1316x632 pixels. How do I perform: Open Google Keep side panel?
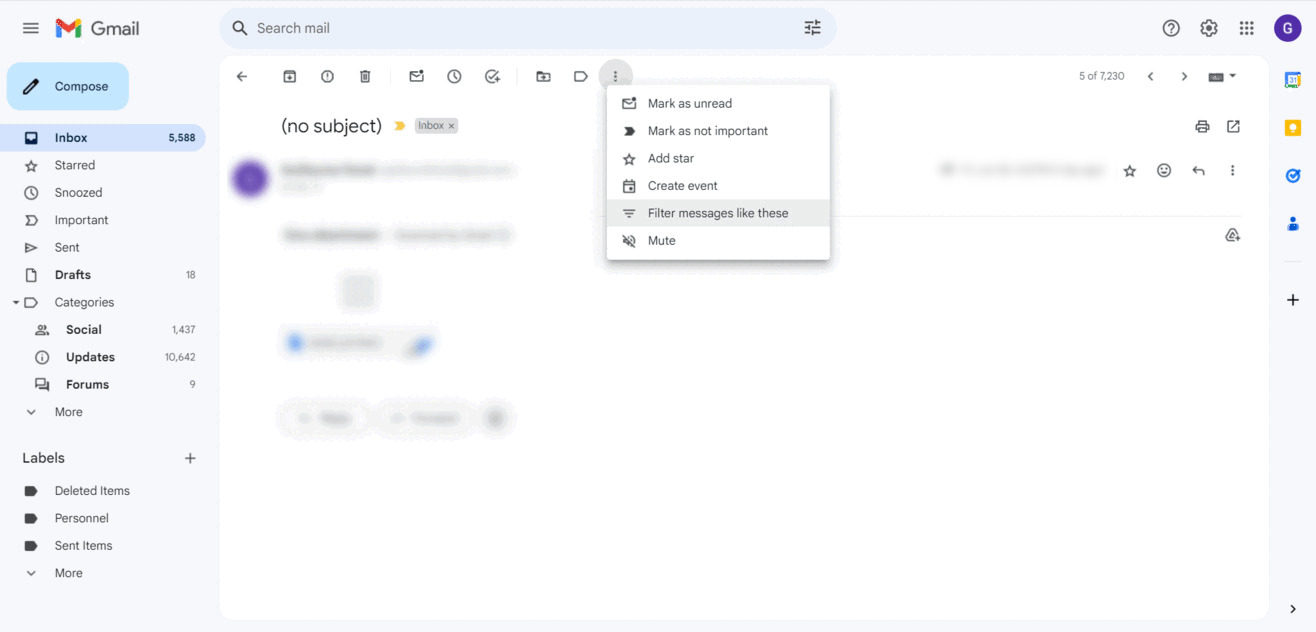pos(1293,128)
